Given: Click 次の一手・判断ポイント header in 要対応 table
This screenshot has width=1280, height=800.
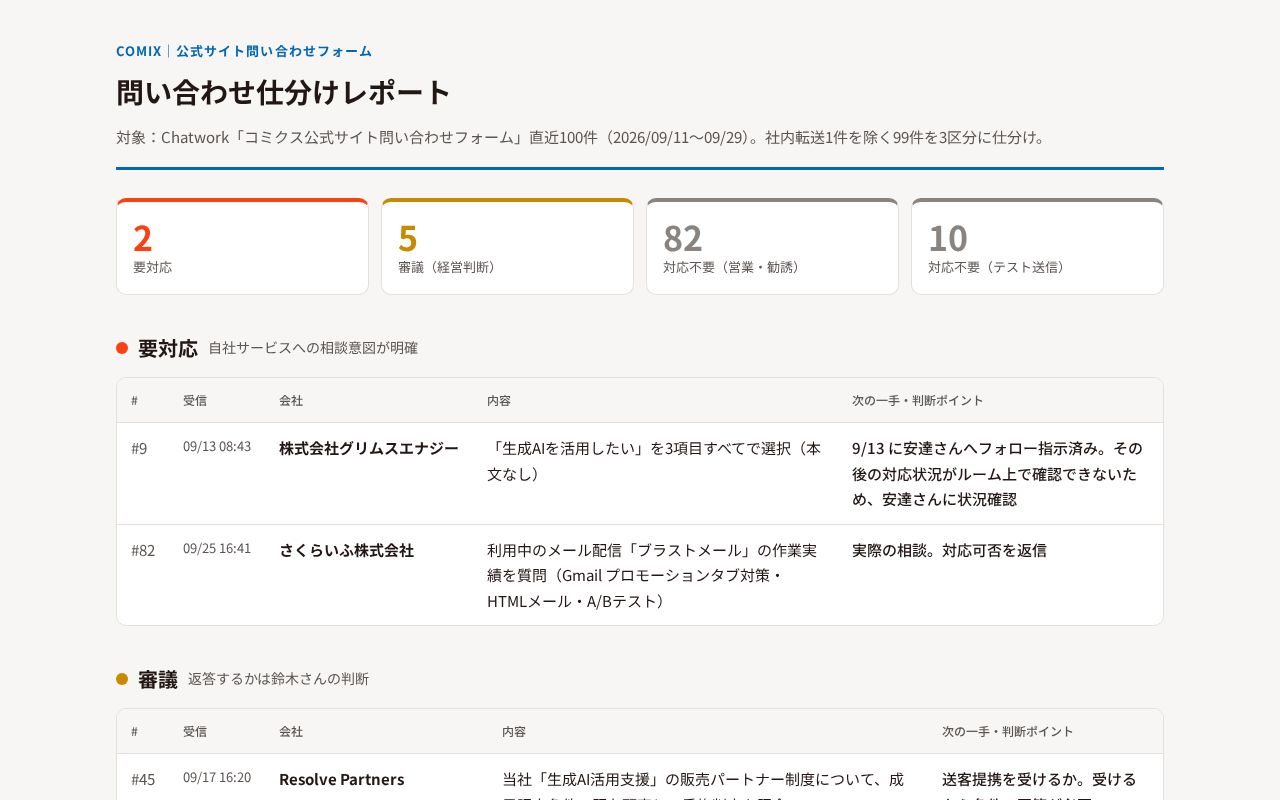Looking at the screenshot, I should 918,400.
